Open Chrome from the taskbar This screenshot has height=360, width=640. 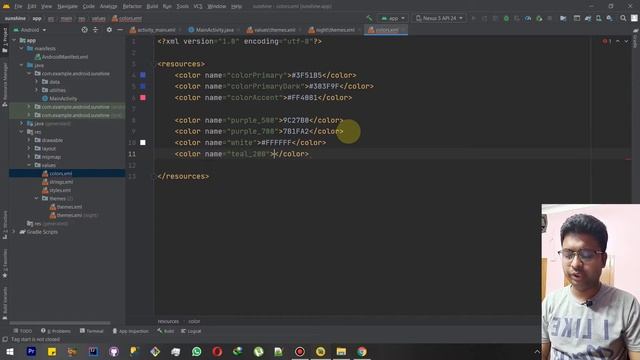[362, 351]
